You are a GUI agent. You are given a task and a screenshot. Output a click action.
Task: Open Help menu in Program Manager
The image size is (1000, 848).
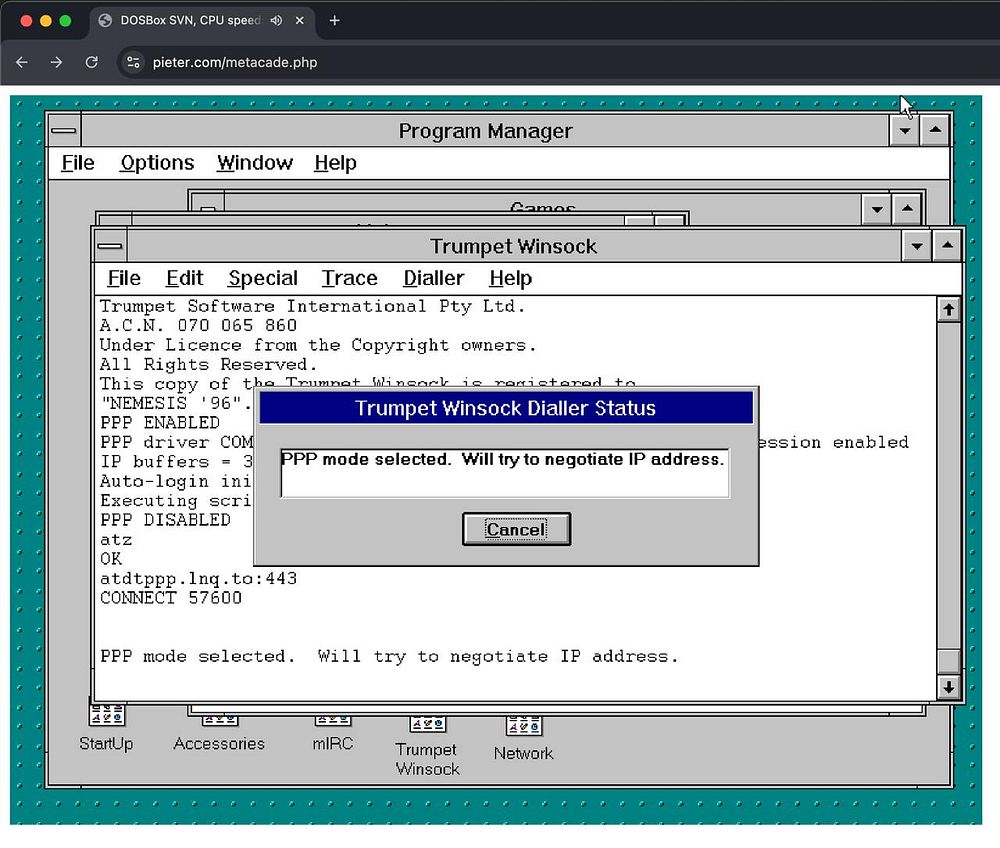pyautogui.click(x=335, y=163)
